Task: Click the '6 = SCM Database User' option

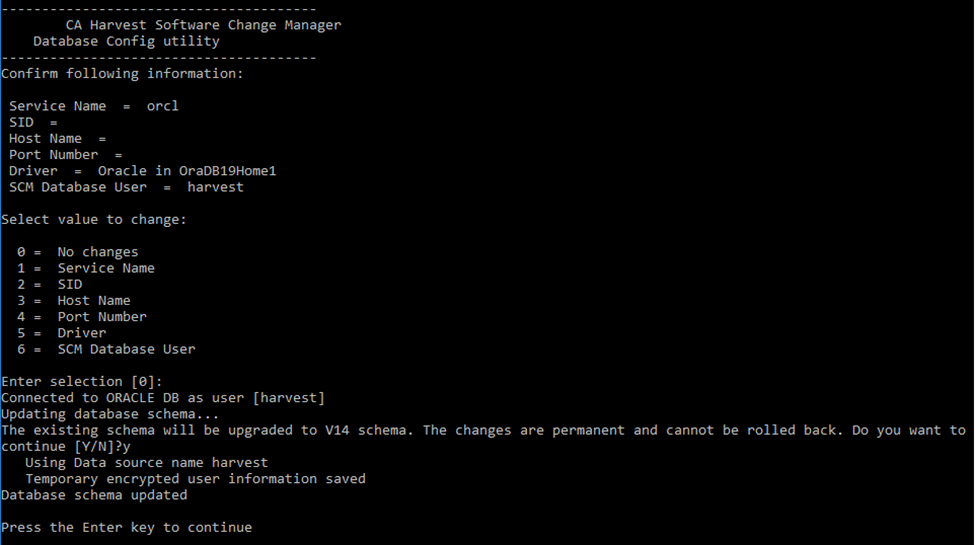Action: [106, 349]
